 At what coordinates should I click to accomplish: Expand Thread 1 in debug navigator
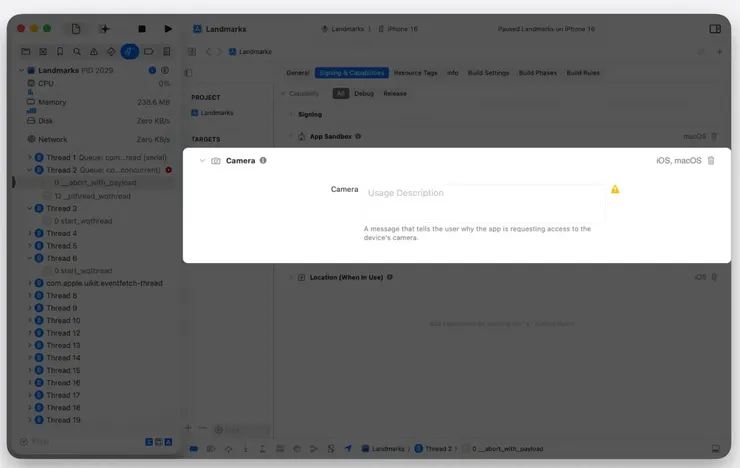coord(30,157)
